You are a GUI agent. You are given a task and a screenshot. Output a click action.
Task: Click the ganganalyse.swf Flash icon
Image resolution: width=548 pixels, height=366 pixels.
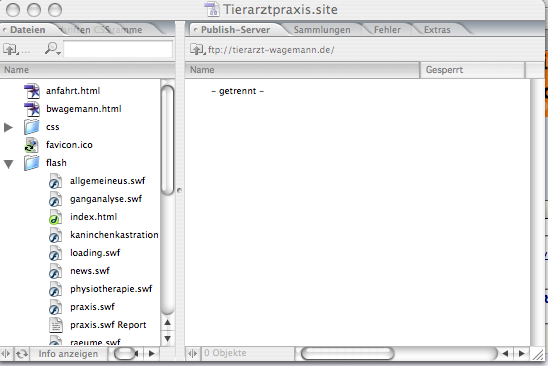[x=55, y=199]
